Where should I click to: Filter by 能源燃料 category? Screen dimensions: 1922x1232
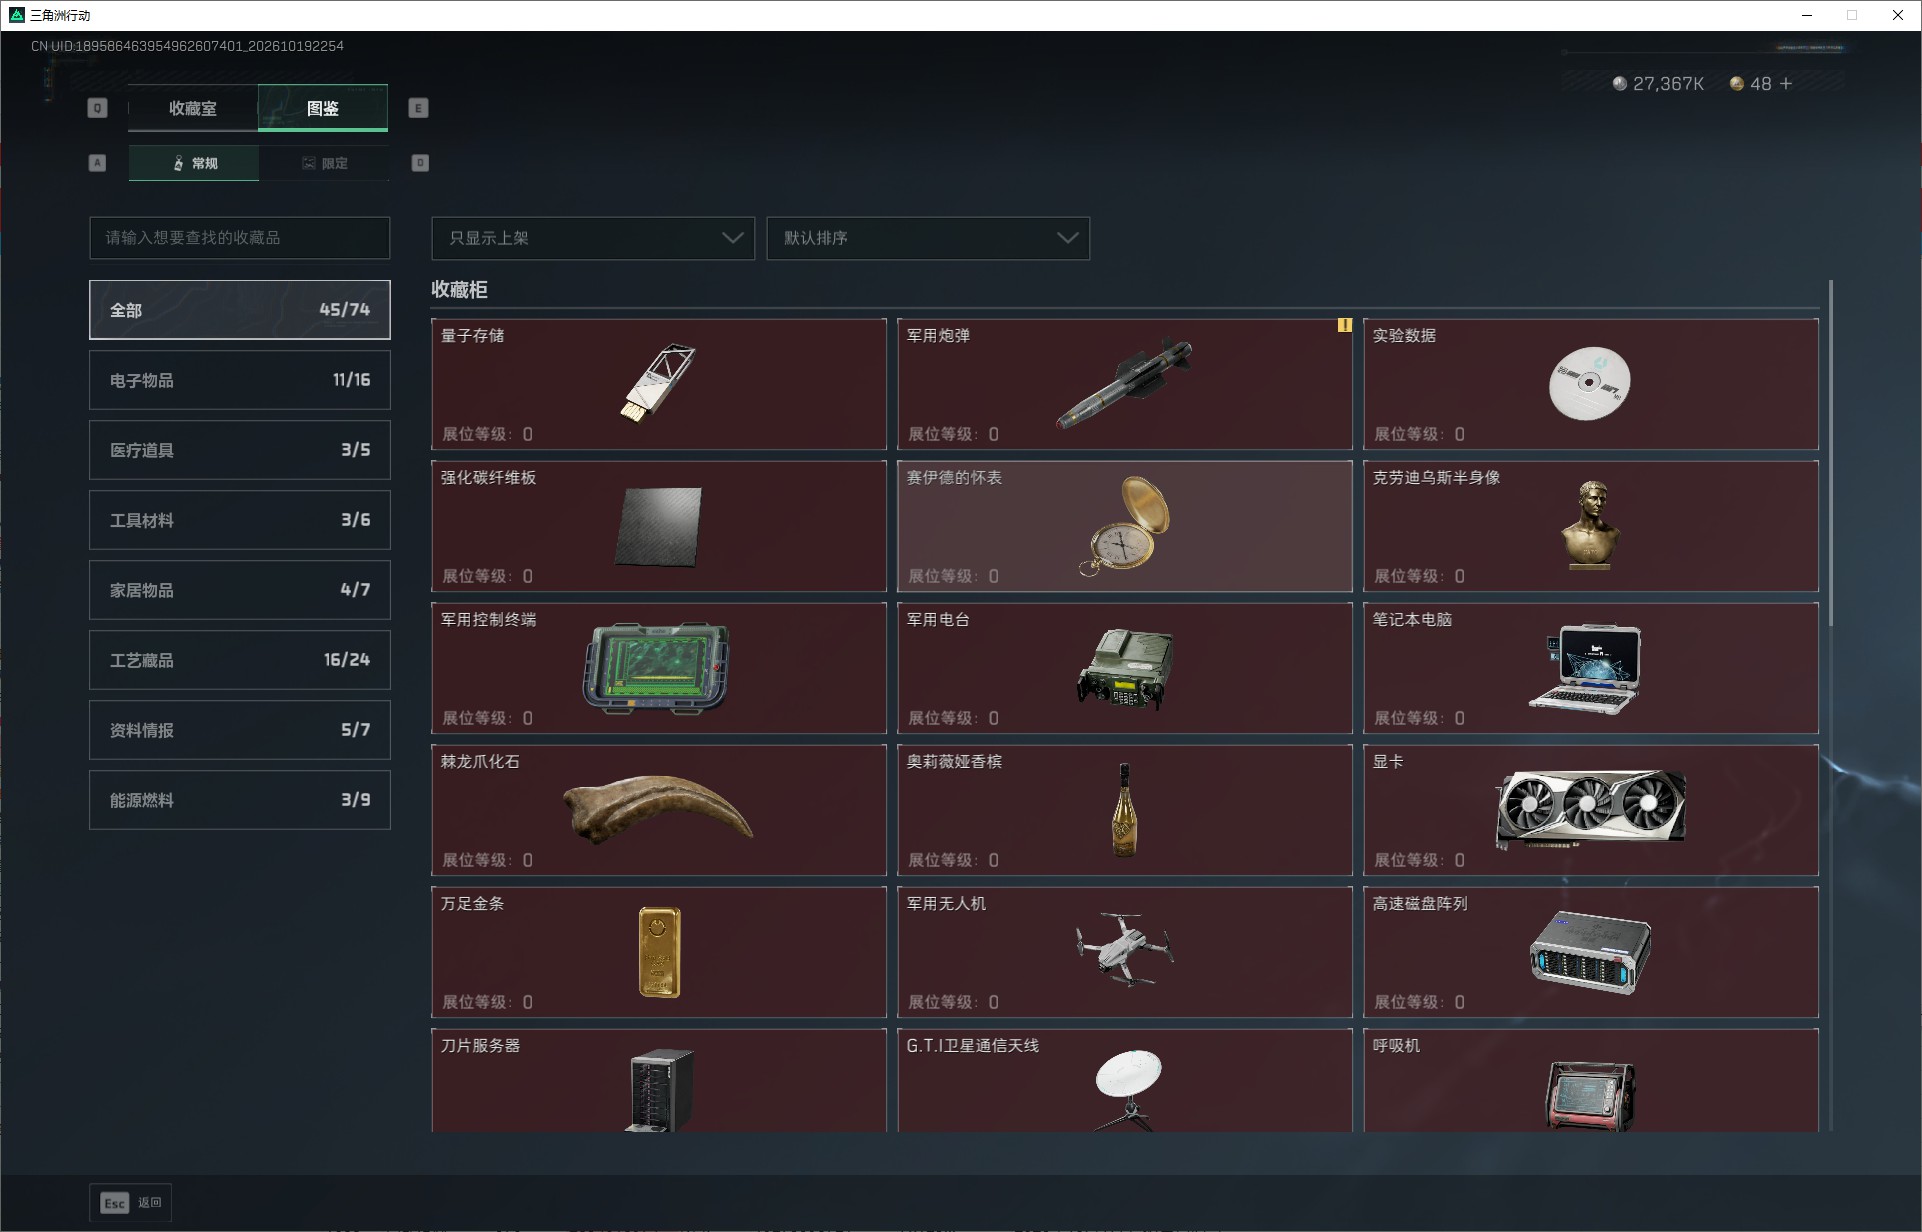point(240,800)
